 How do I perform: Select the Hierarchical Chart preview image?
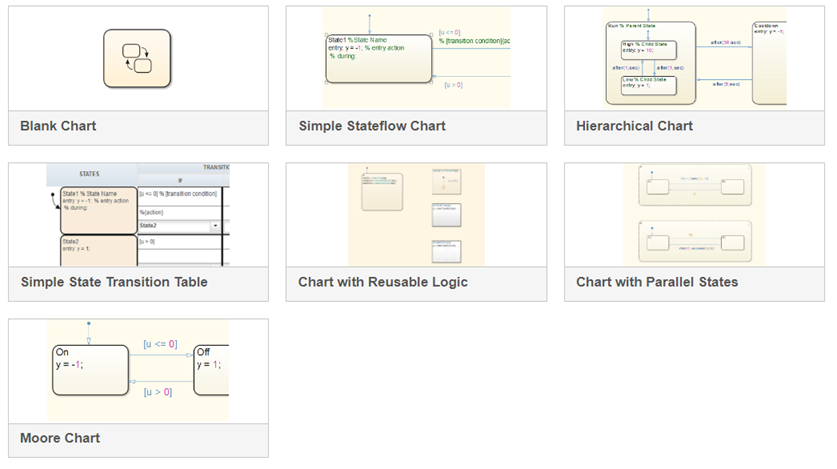click(x=694, y=58)
